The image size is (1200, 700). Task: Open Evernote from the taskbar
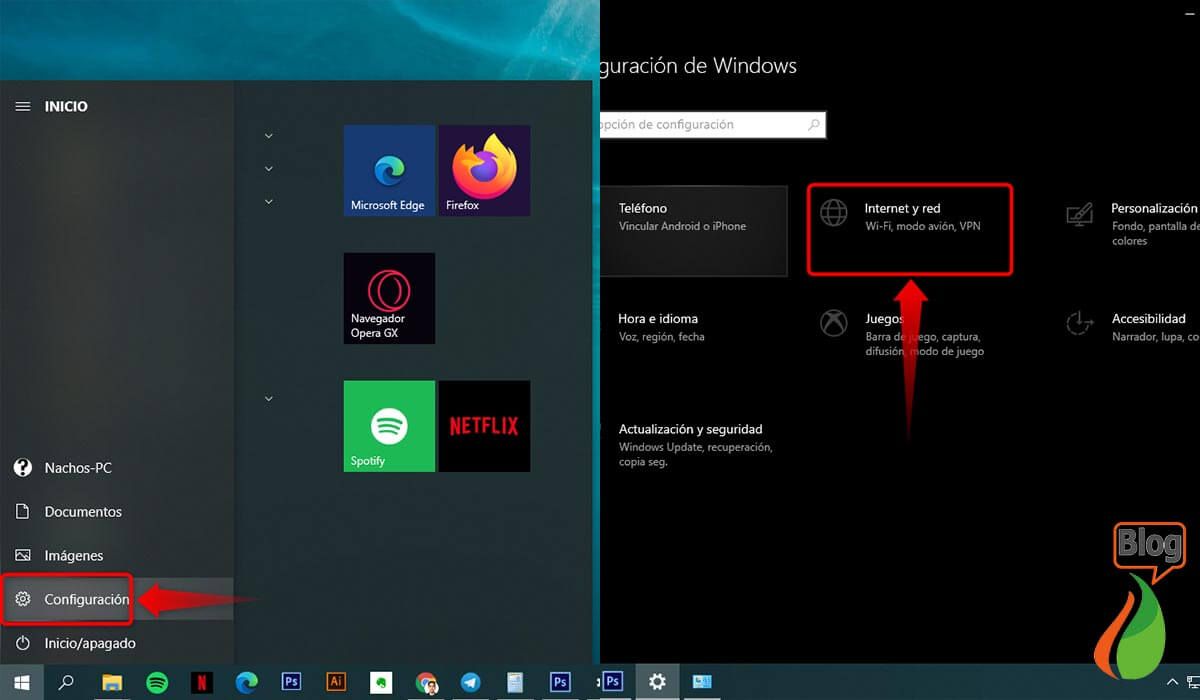[x=381, y=682]
